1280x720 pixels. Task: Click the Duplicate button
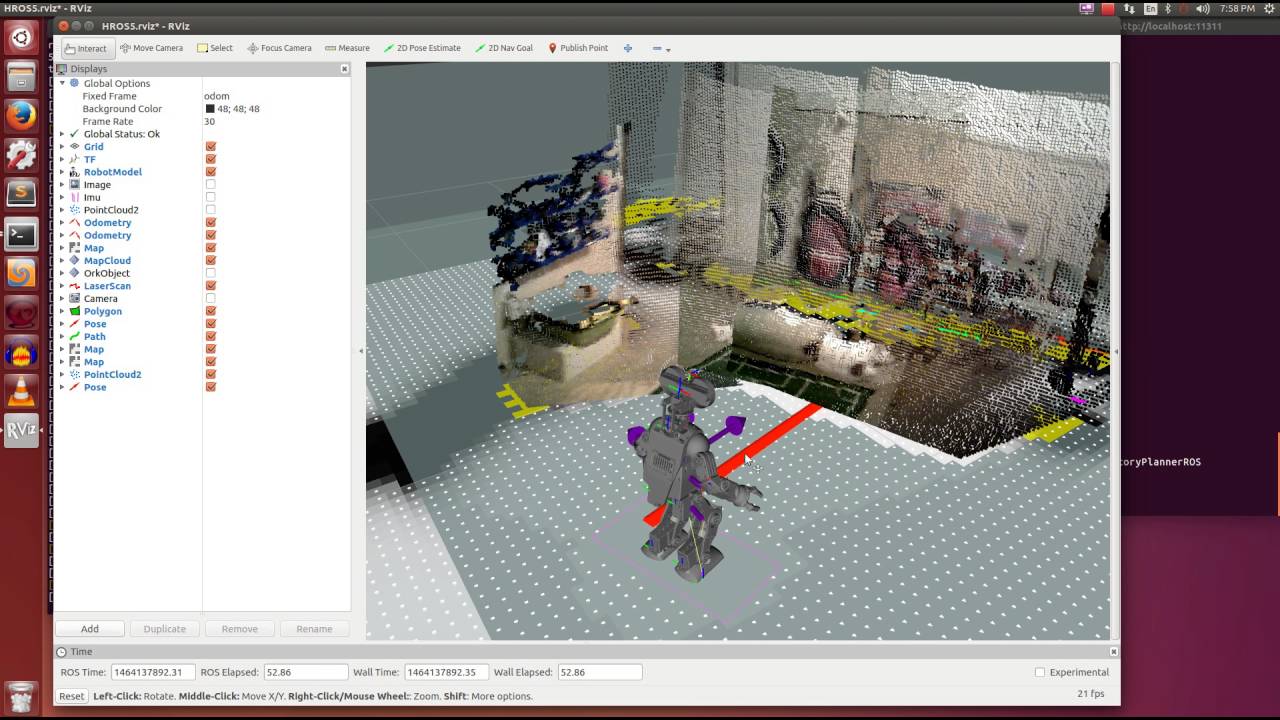tap(165, 629)
